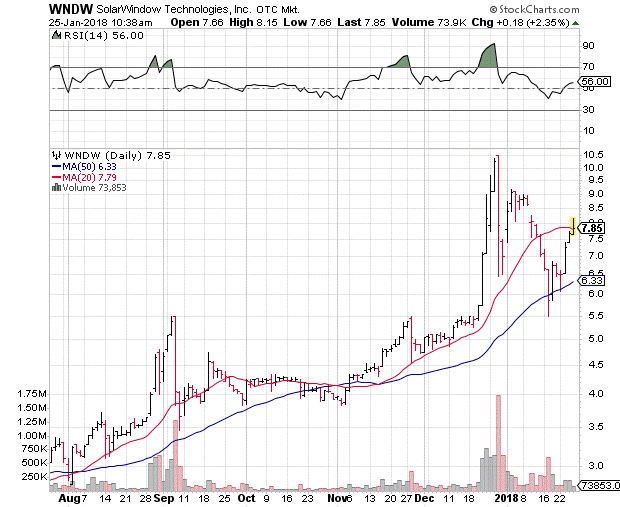The height and width of the screenshot is (507, 620).
Task: Click the WNDW ticker symbol title
Action: point(71,9)
